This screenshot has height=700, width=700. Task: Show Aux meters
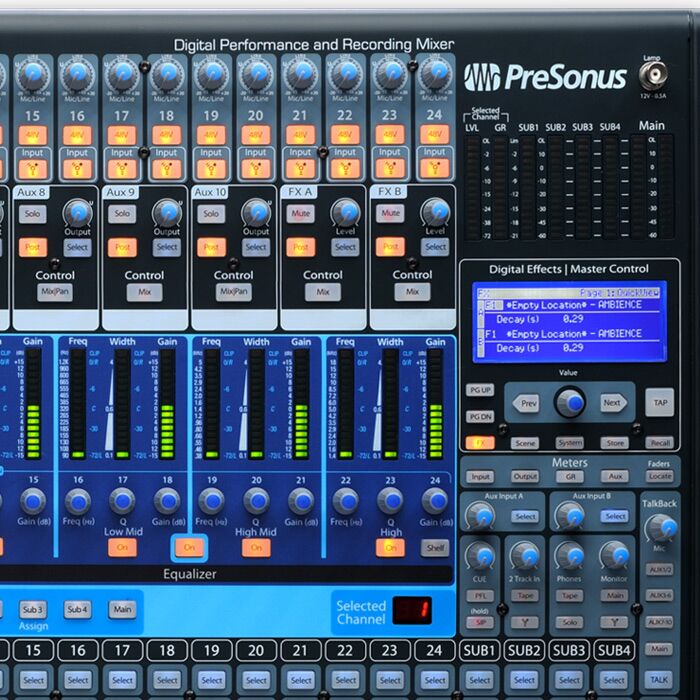[x=615, y=476]
